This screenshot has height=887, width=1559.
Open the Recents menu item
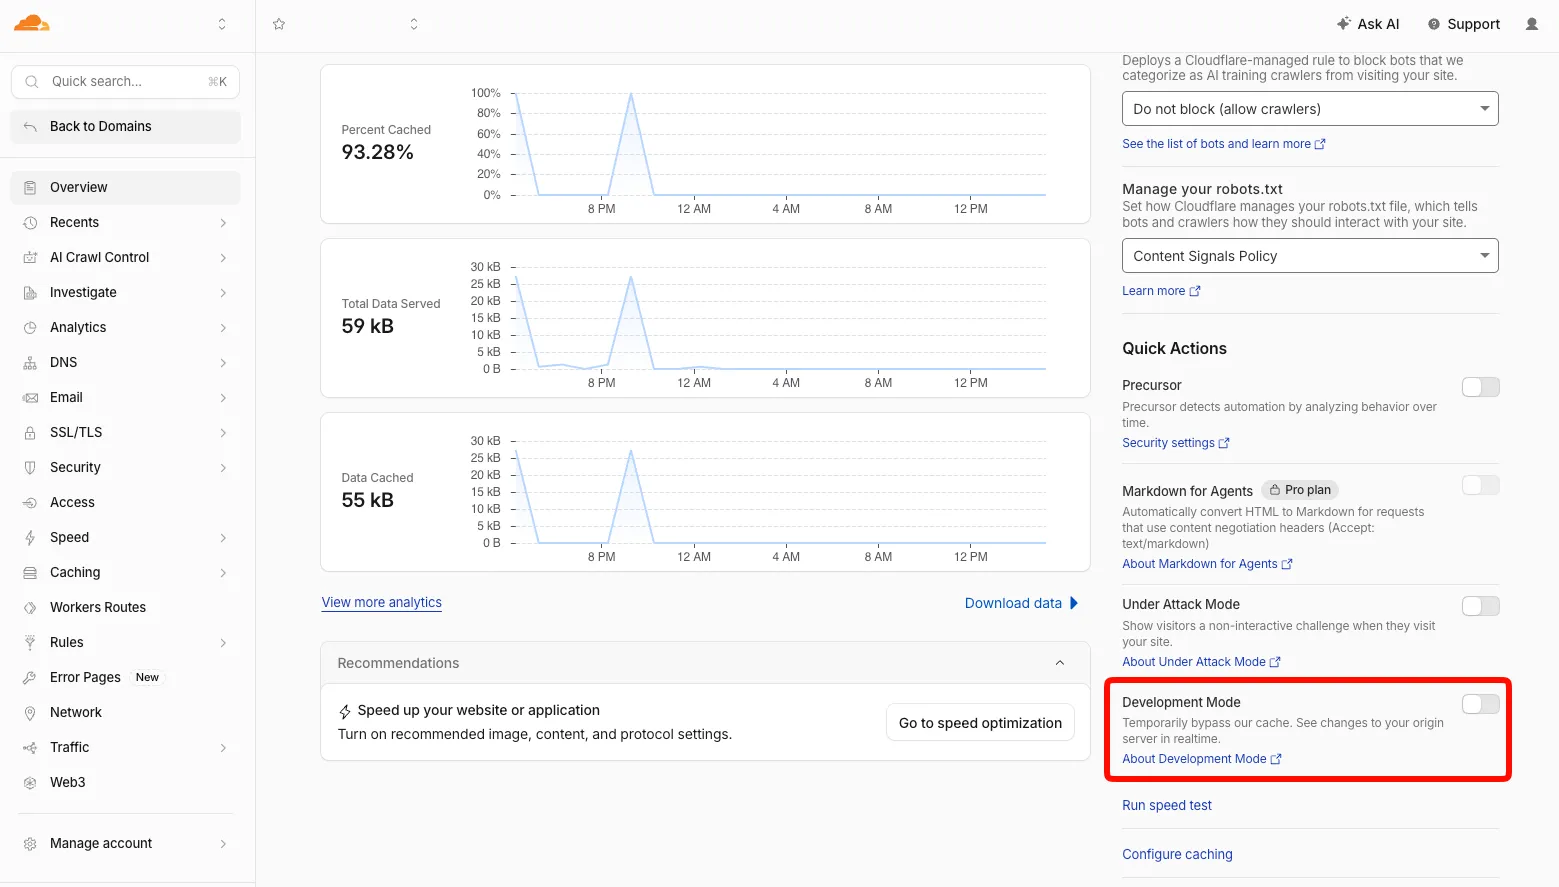click(x=125, y=222)
